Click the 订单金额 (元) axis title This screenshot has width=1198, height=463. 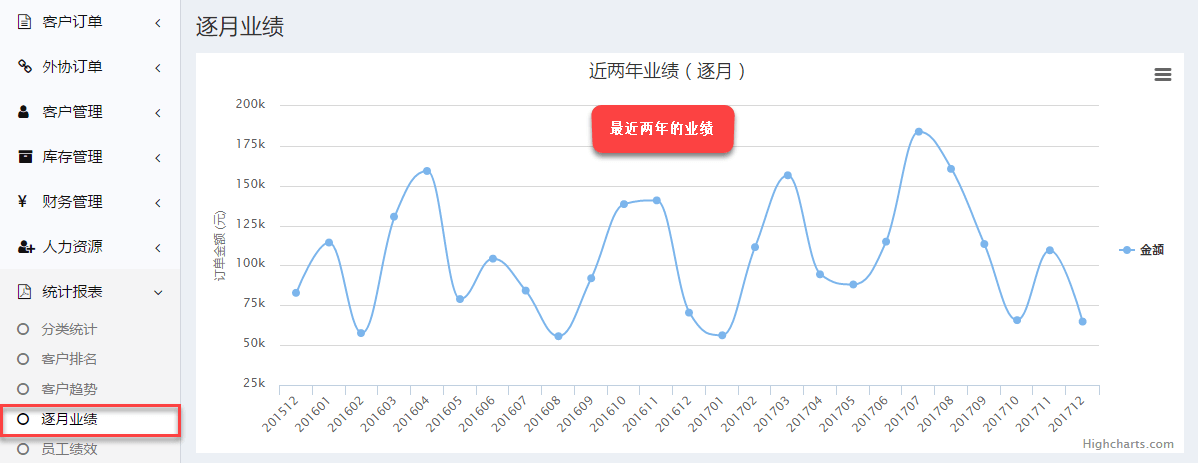[221, 245]
